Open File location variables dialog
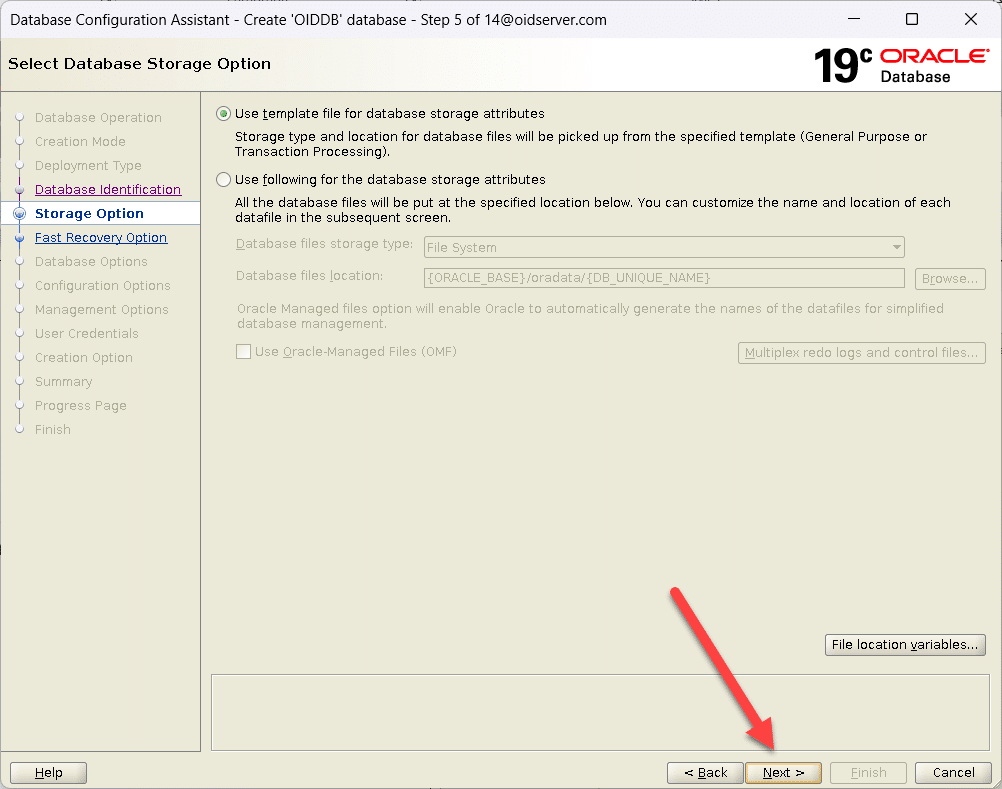The image size is (1002, 789). 904,645
